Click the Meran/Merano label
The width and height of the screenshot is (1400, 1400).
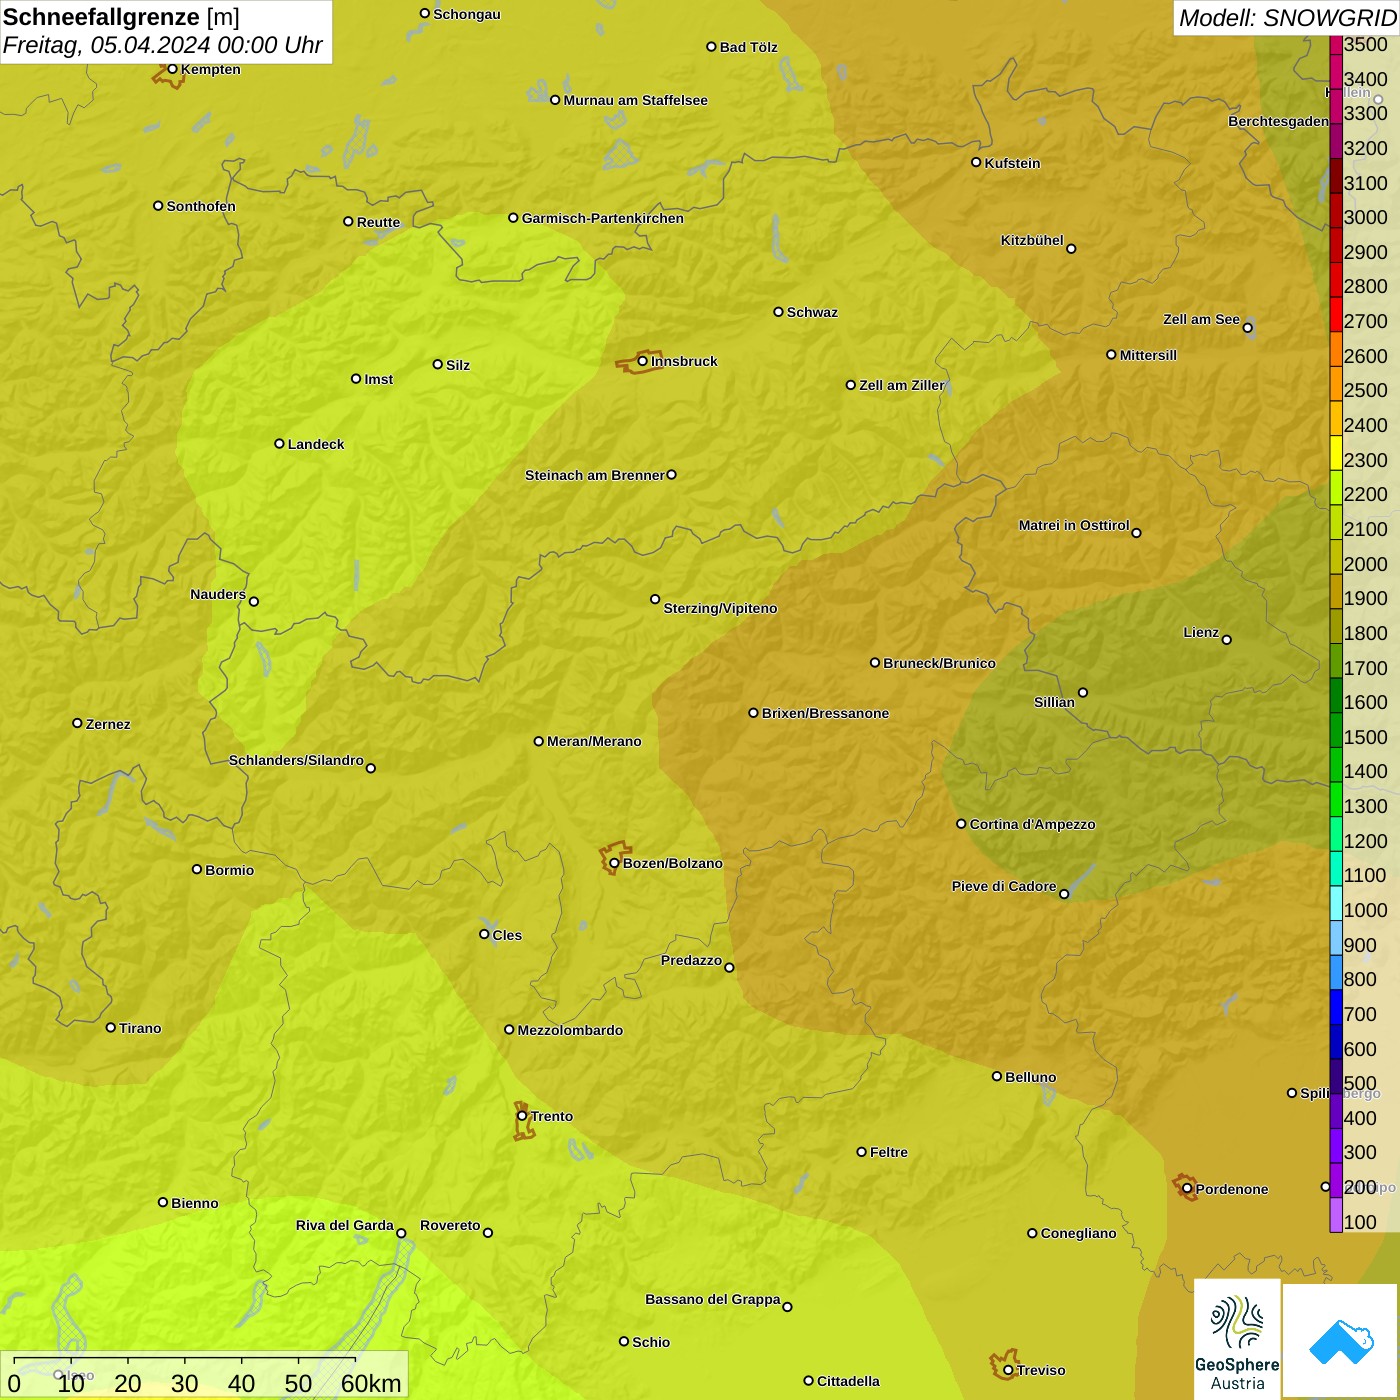pos(594,741)
